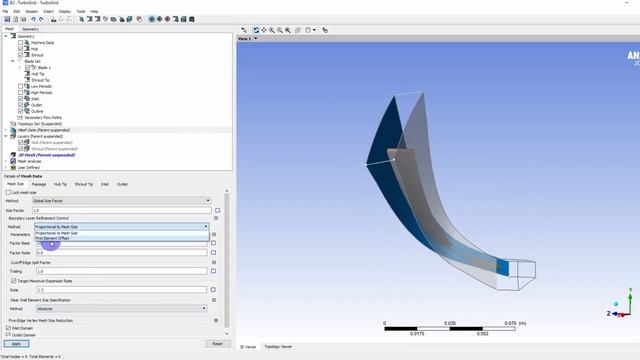Enable the Low Periodic checkbox

point(20,86)
